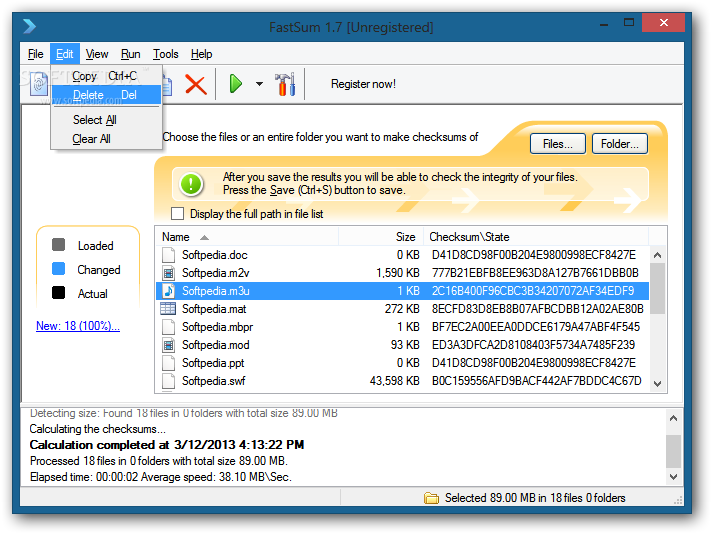Select the Softpedia.swf file name
Viewport: 712px width, 534px height.
tap(214, 381)
